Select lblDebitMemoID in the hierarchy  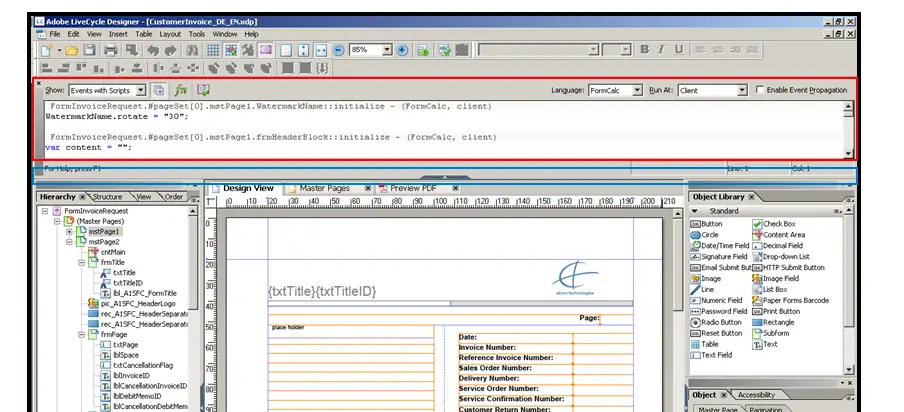click(137, 396)
